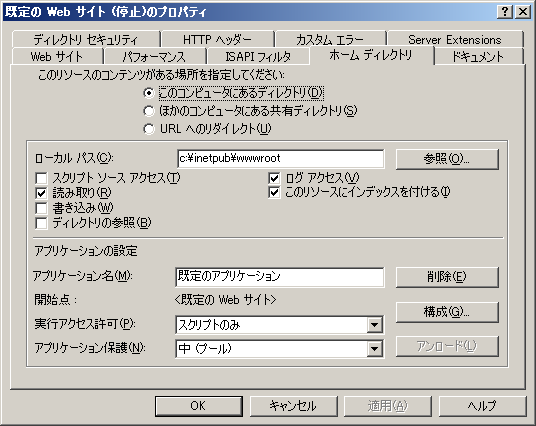536x426 pixels.
Task: Open the Server Extensions tab
Action: (x=455, y=40)
